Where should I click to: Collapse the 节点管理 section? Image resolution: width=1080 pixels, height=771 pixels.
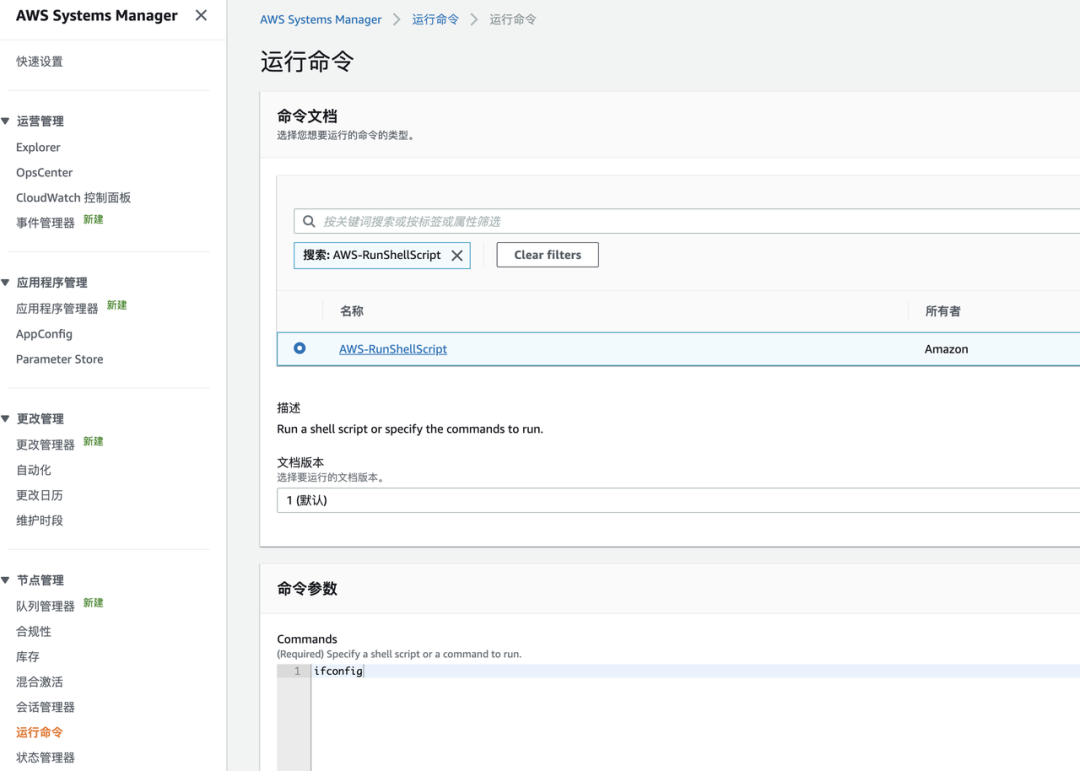[6, 580]
